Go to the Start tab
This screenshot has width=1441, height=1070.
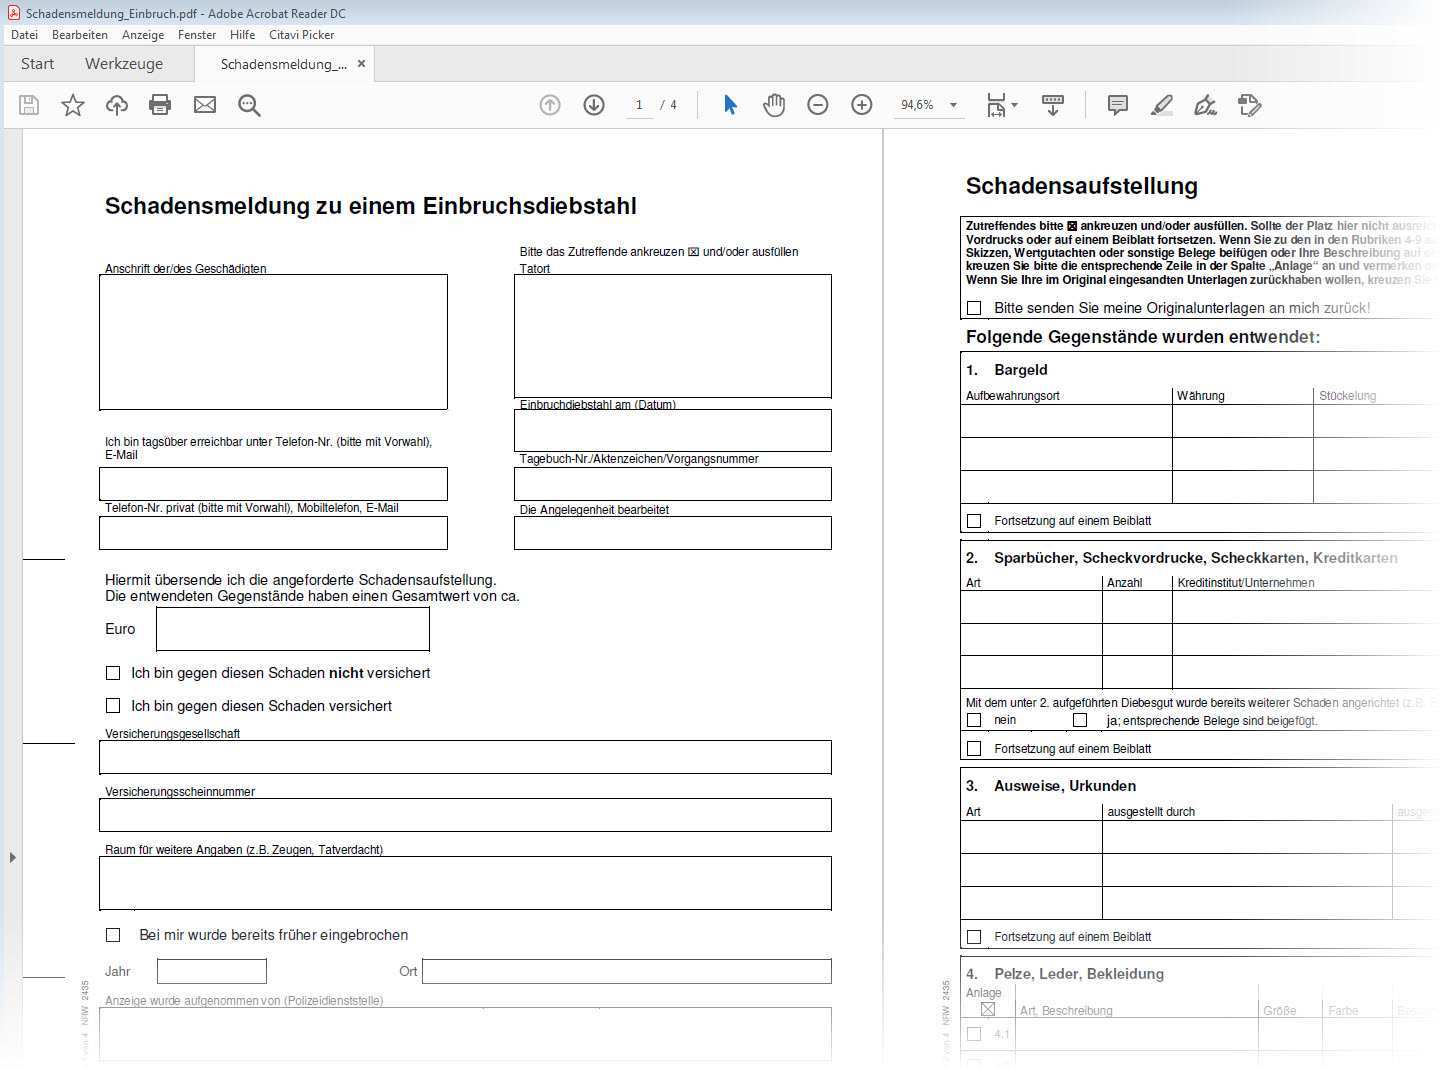(x=38, y=64)
